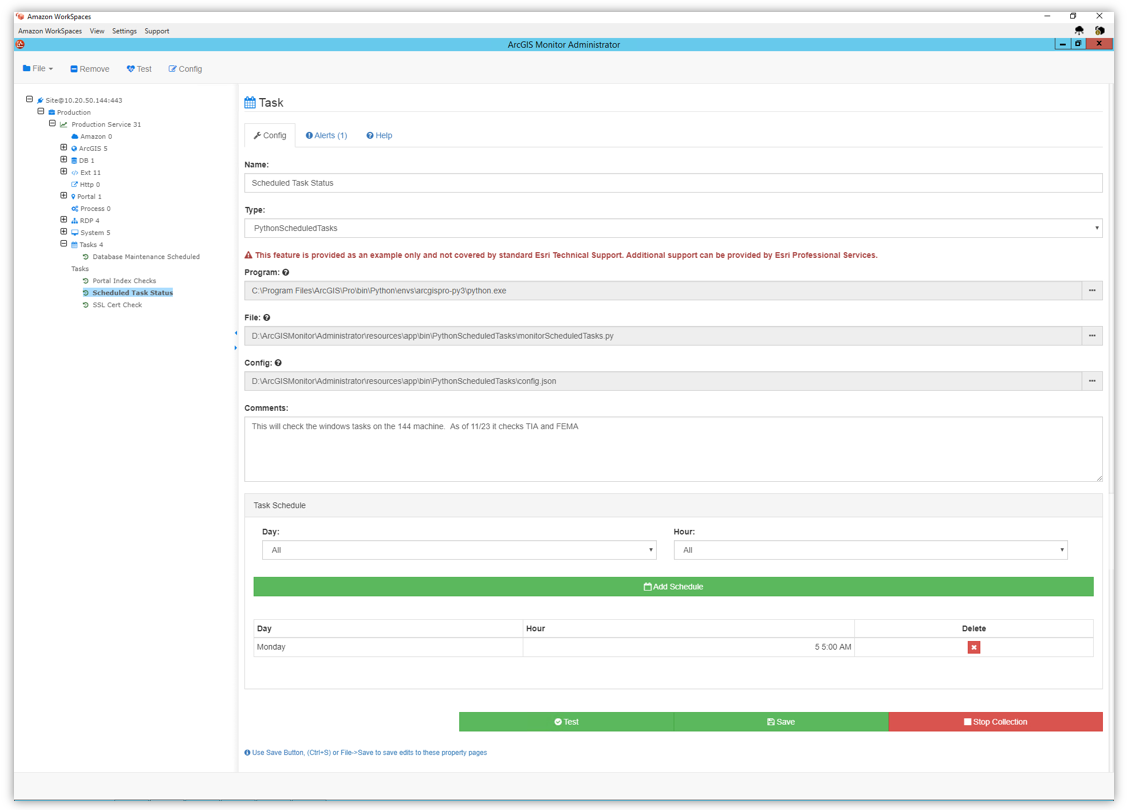This screenshot has width=1127, height=810.
Task: Open the Help tab
Action: [x=379, y=135]
